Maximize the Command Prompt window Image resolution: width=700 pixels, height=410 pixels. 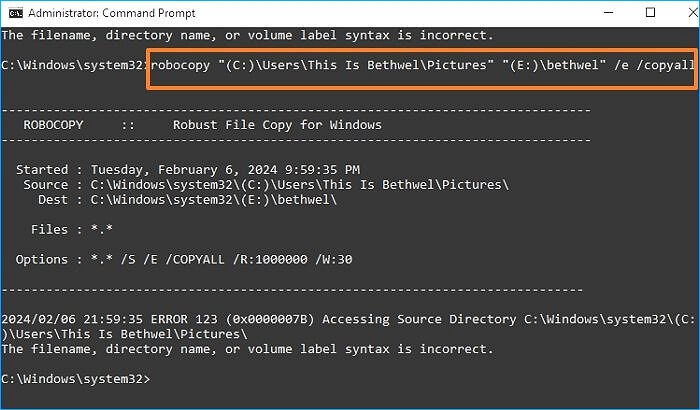[650, 13]
